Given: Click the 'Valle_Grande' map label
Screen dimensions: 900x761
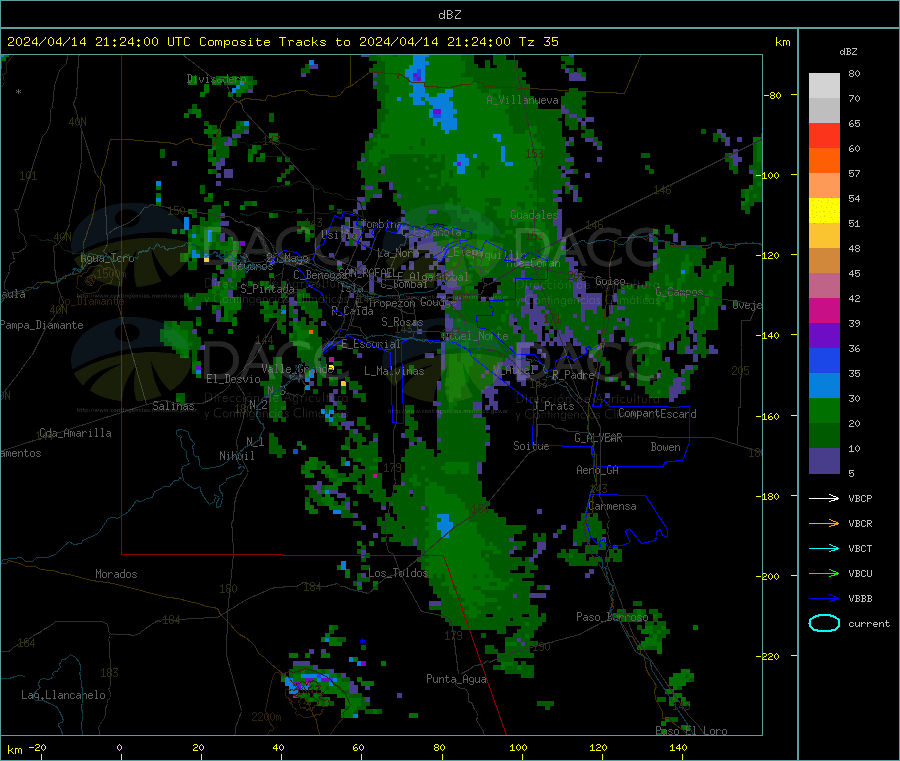Looking at the screenshot, I should (297, 368).
